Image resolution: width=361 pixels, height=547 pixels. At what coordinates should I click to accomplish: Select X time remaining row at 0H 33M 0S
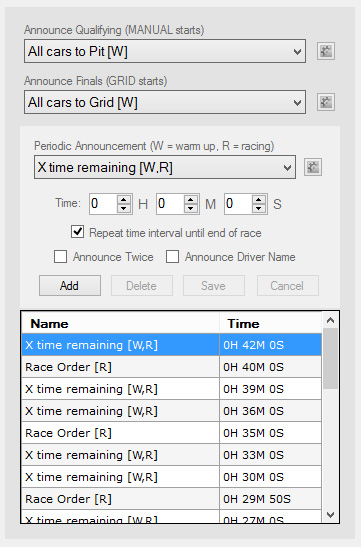click(x=171, y=455)
